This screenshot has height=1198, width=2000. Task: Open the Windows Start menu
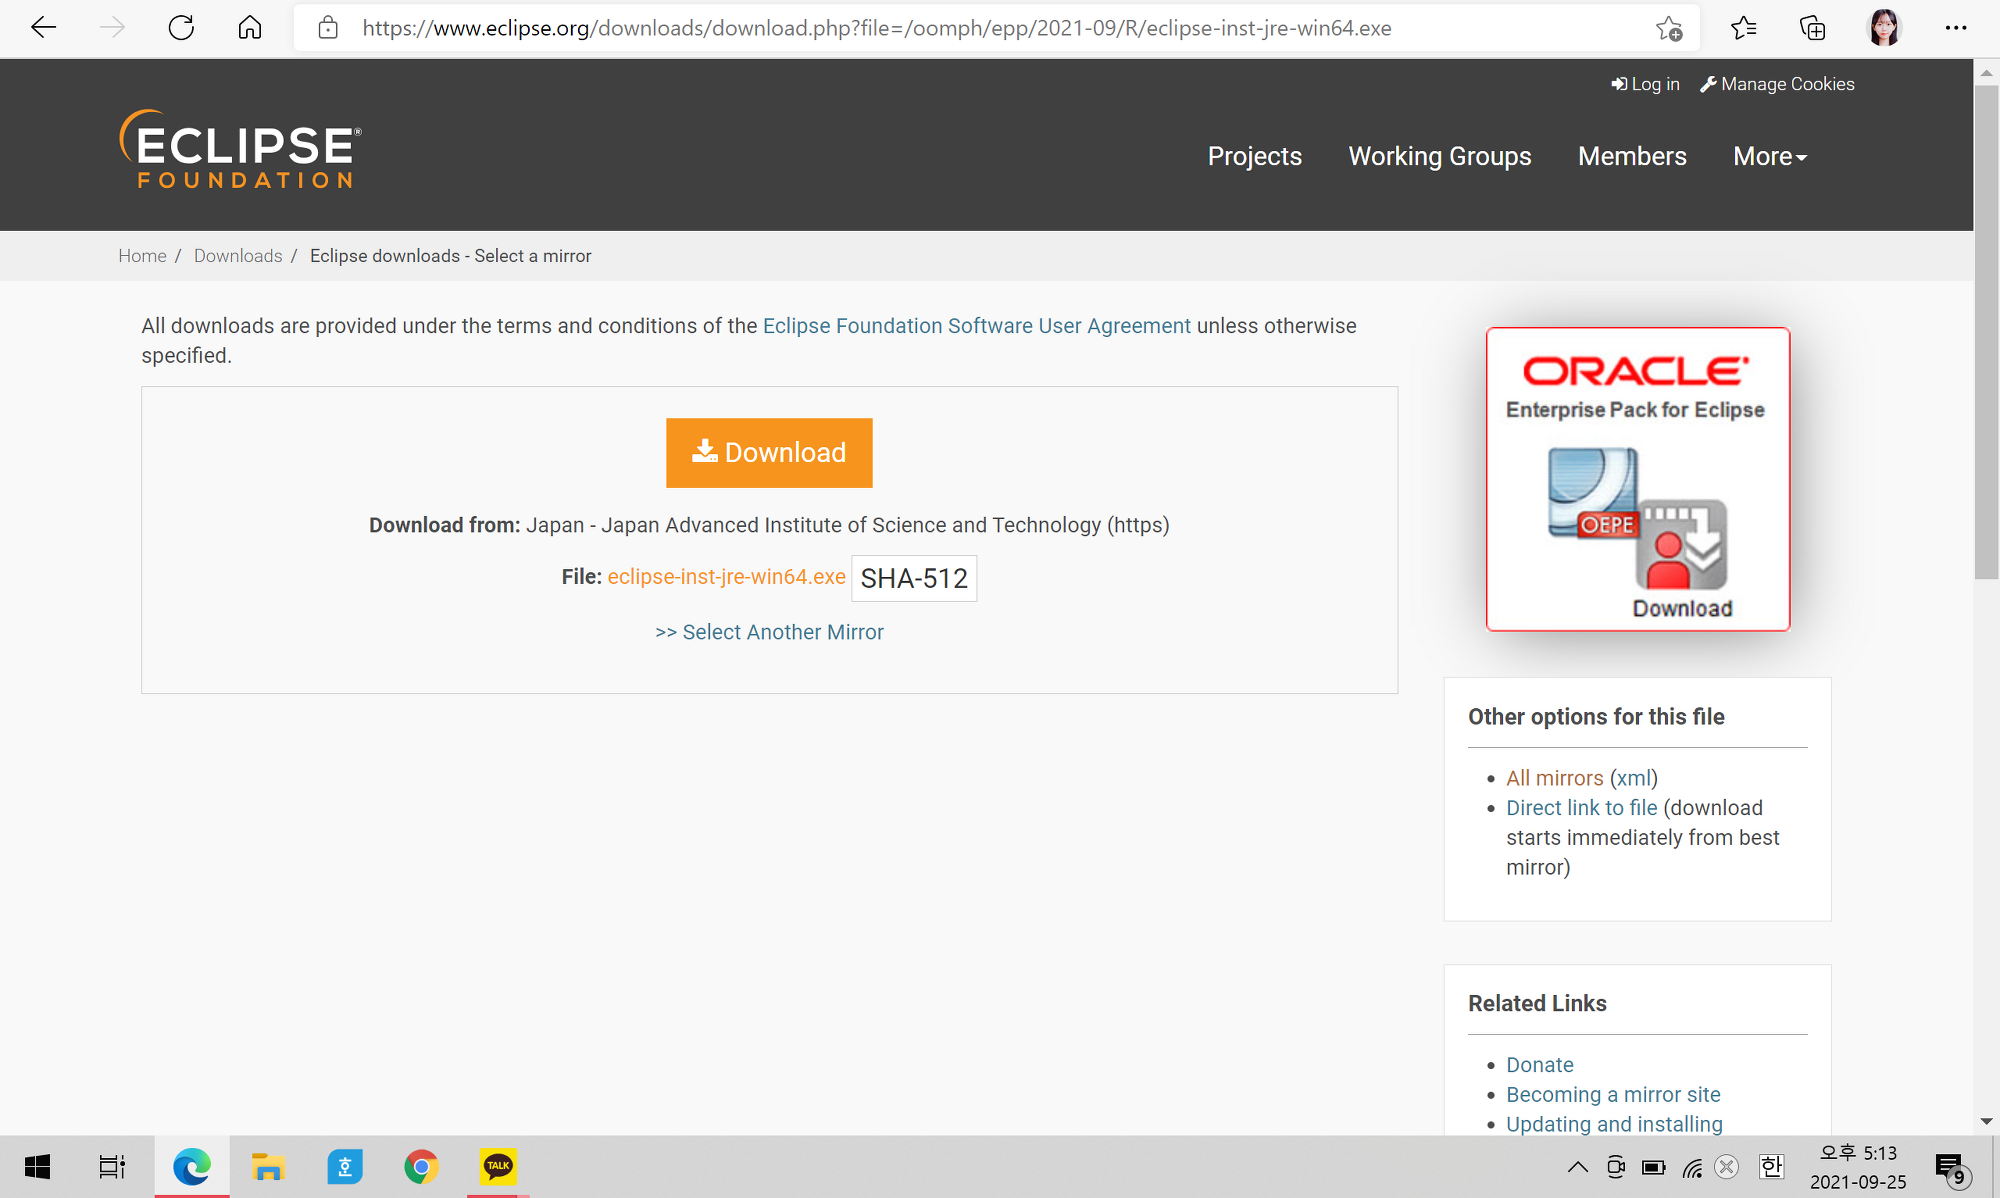point(37,1167)
